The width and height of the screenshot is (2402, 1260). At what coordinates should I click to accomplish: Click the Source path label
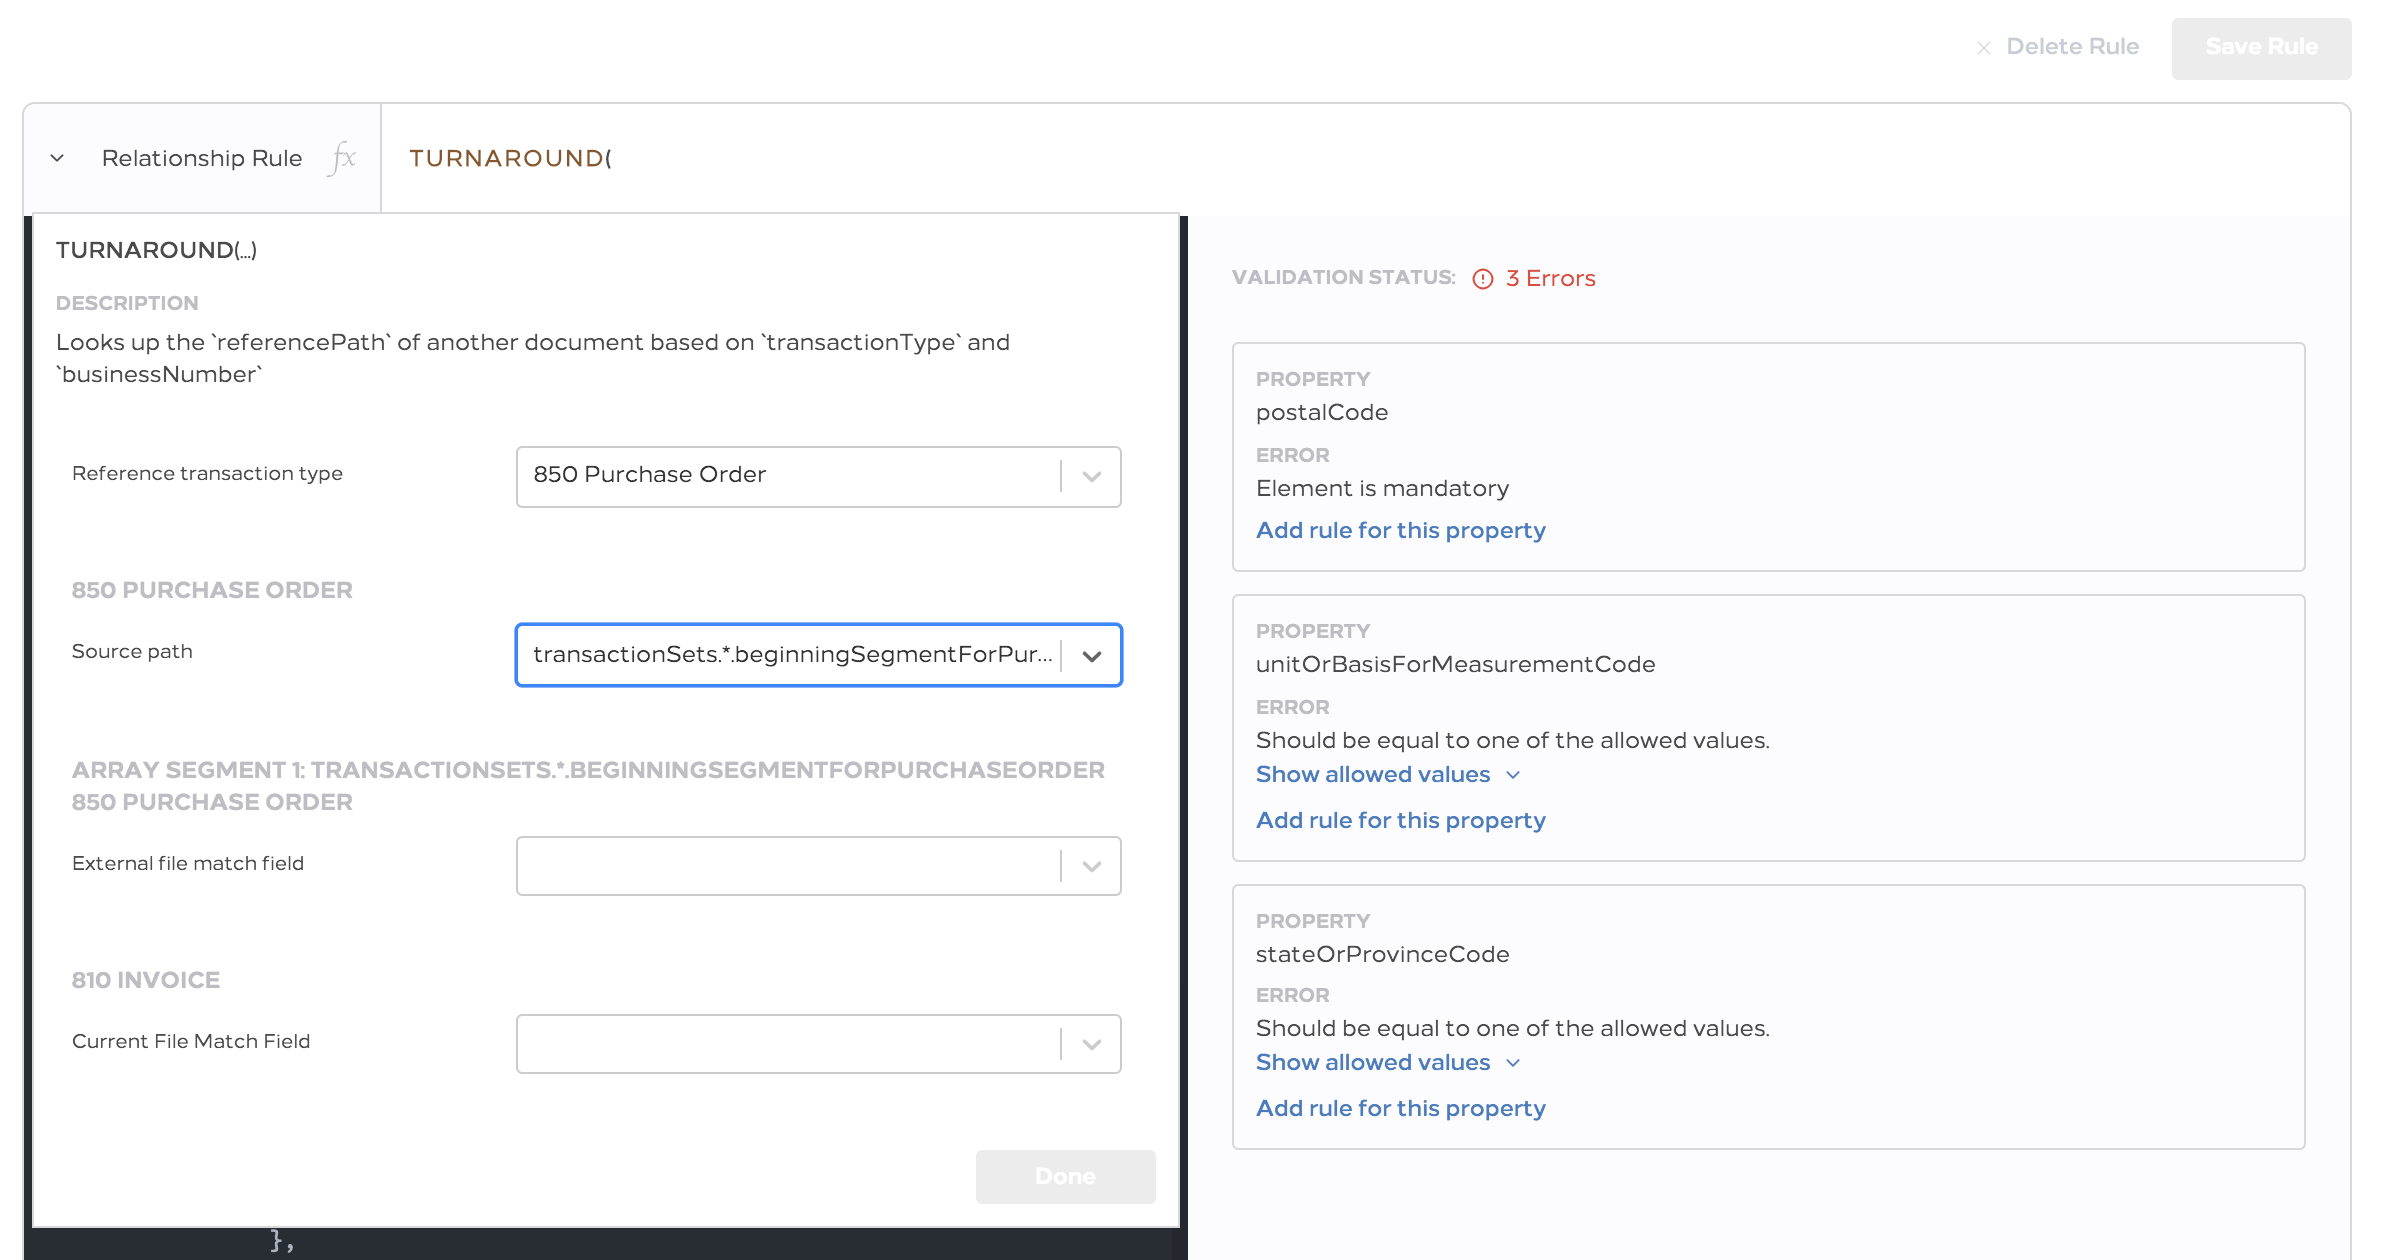[132, 651]
